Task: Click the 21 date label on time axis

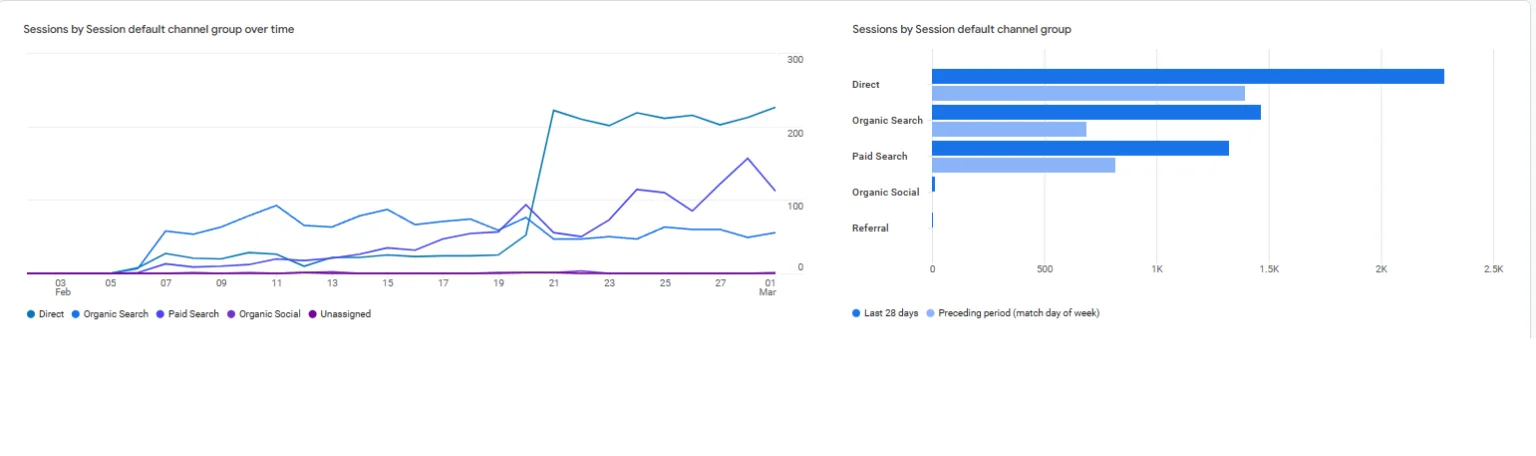Action: point(553,283)
